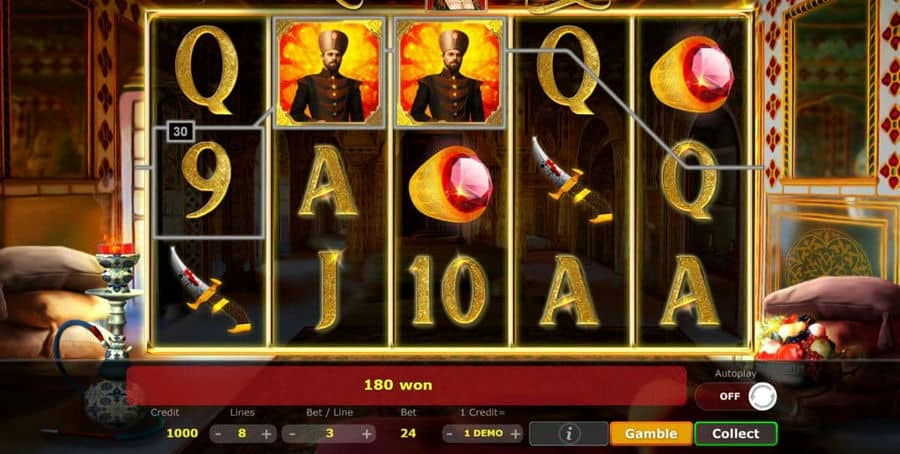Image resolution: width=900 pixels, height=454 pixels.
Task: Click the ruby ring on reel five
Action: click(x=692, y=73)
